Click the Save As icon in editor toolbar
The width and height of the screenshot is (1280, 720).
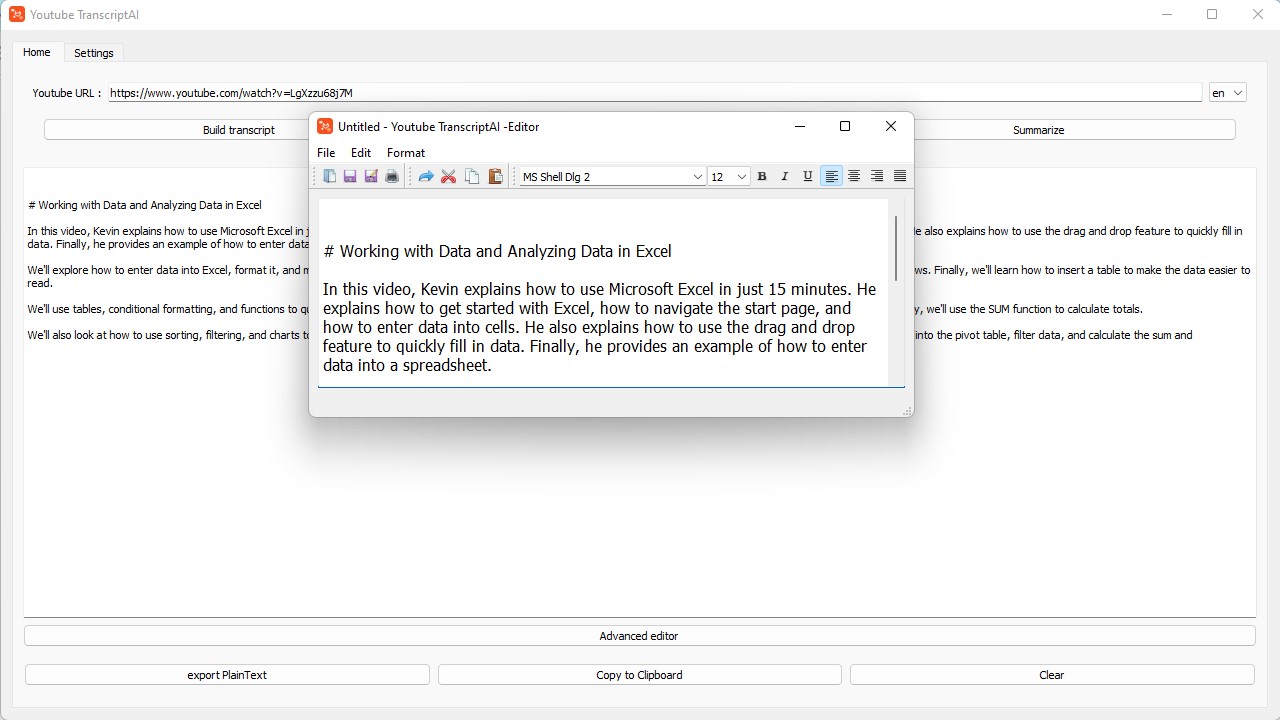pyautogui.click(x=371, y=177)
